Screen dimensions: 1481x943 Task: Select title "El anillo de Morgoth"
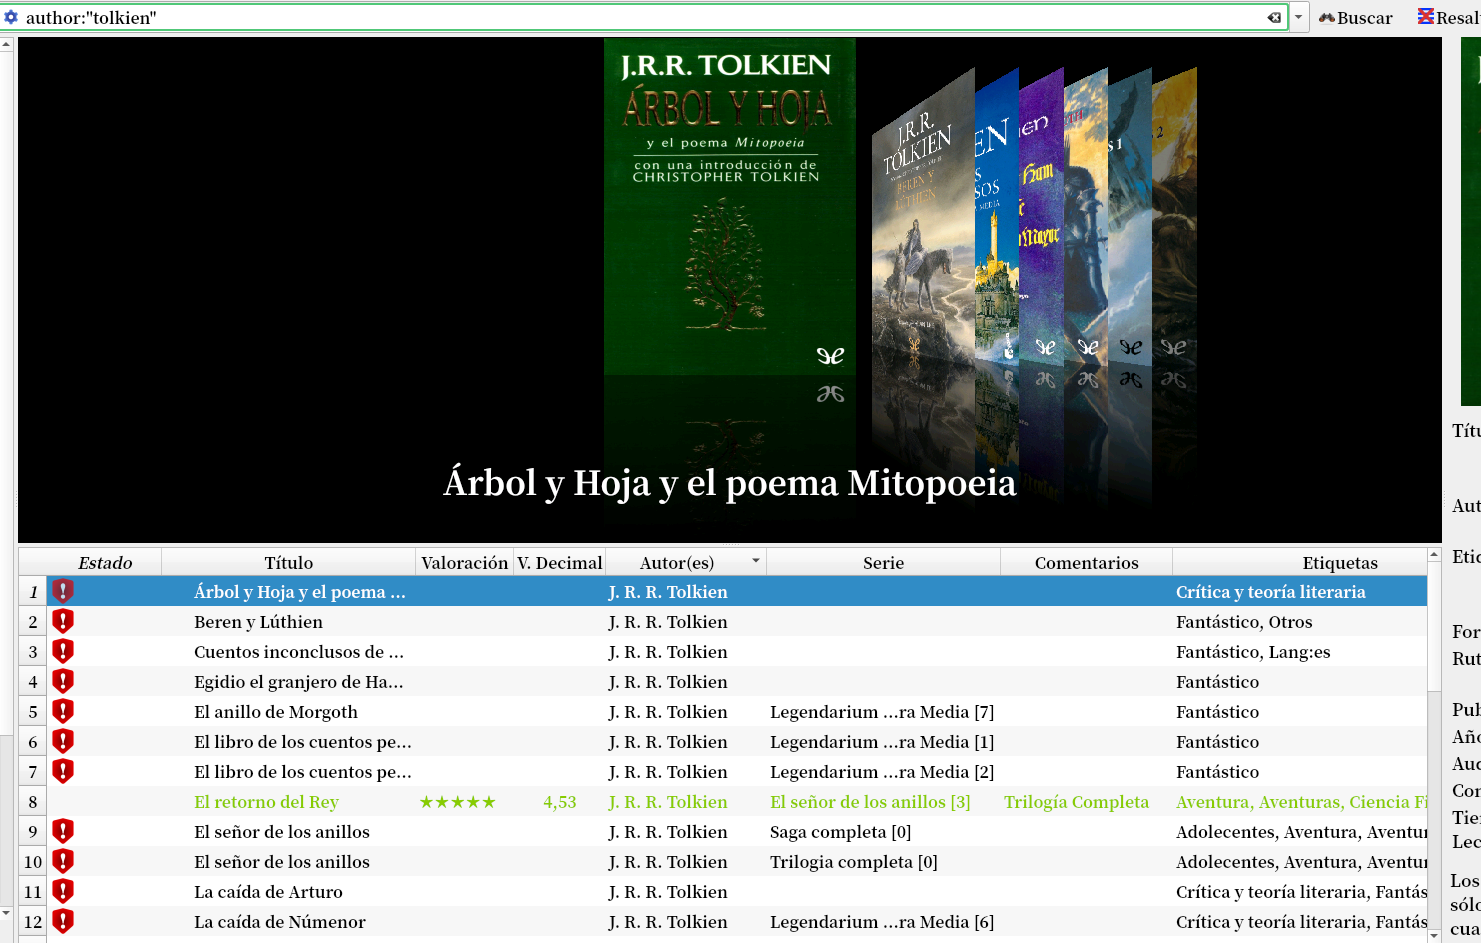pyautogui.click(x=276, y=711)
